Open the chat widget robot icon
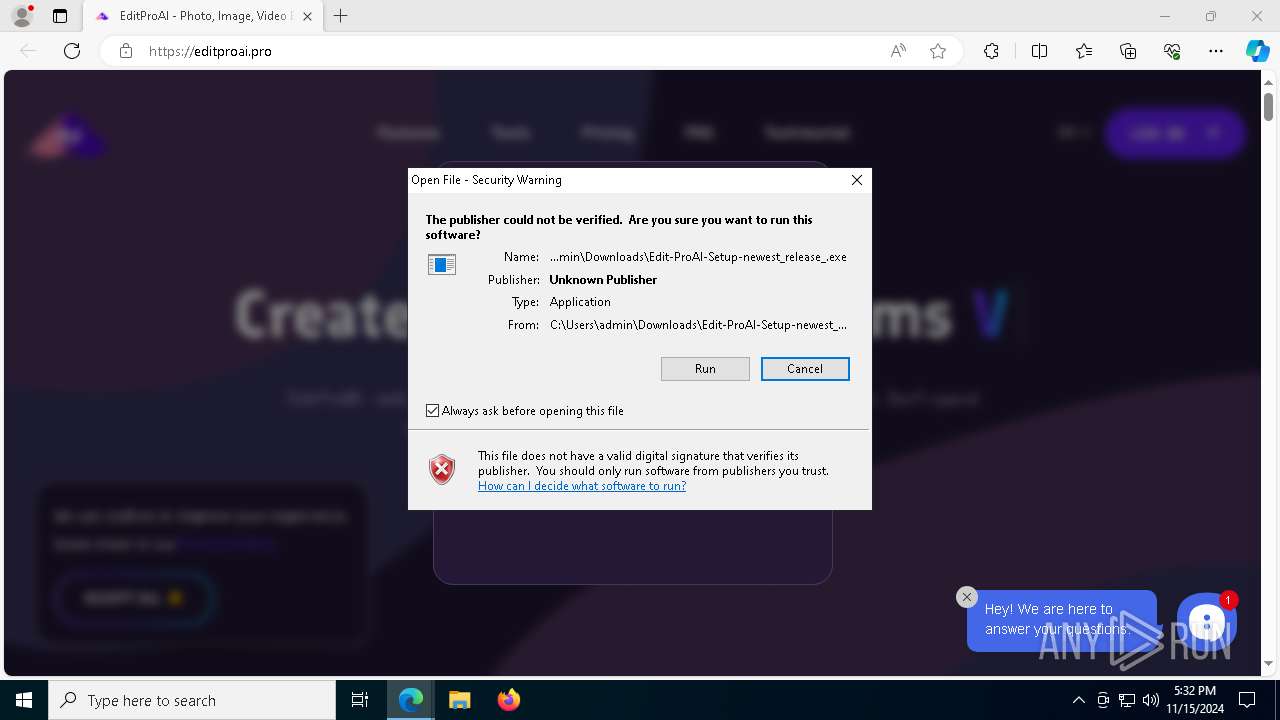This screenshot has width=1280, height=720. tap(1207, 623)
